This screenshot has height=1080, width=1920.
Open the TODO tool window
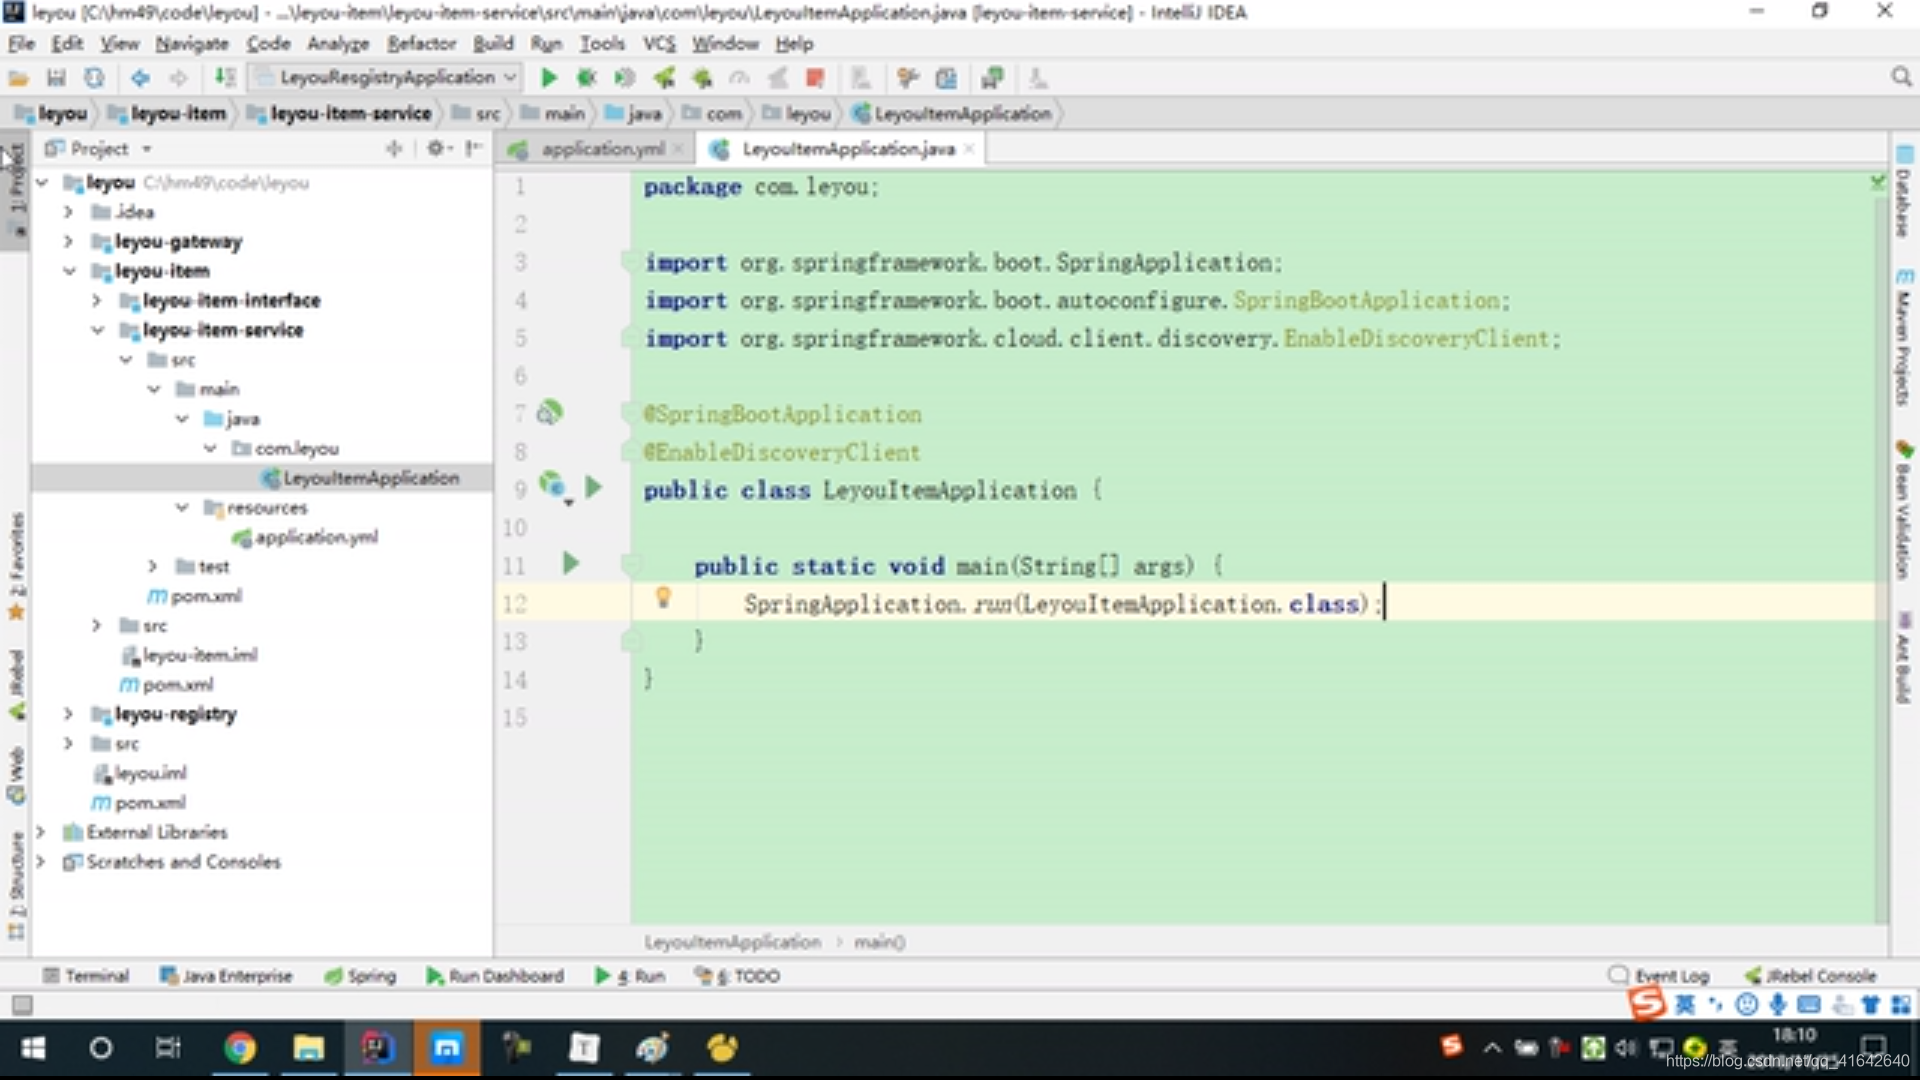click(738, 976)
